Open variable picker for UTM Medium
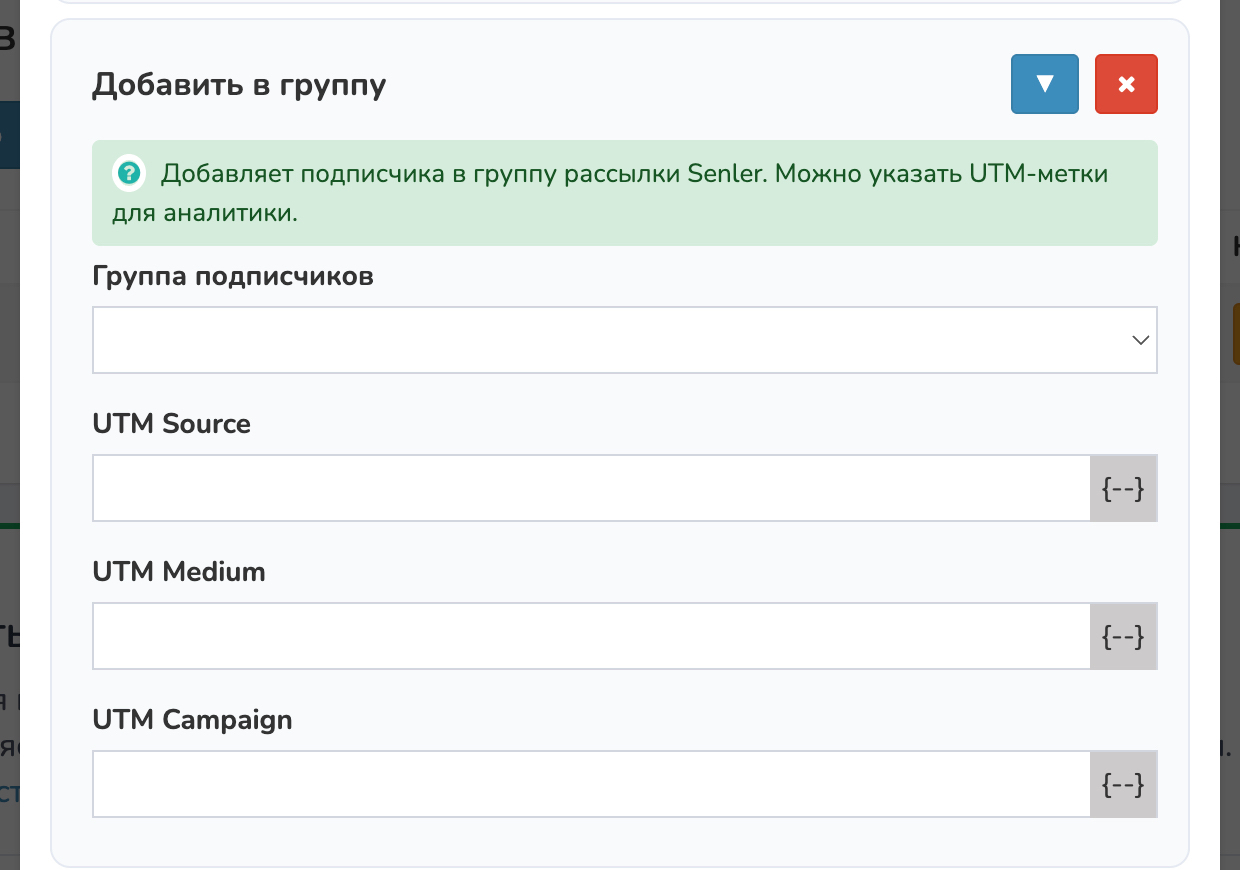 pos(1122,636)
